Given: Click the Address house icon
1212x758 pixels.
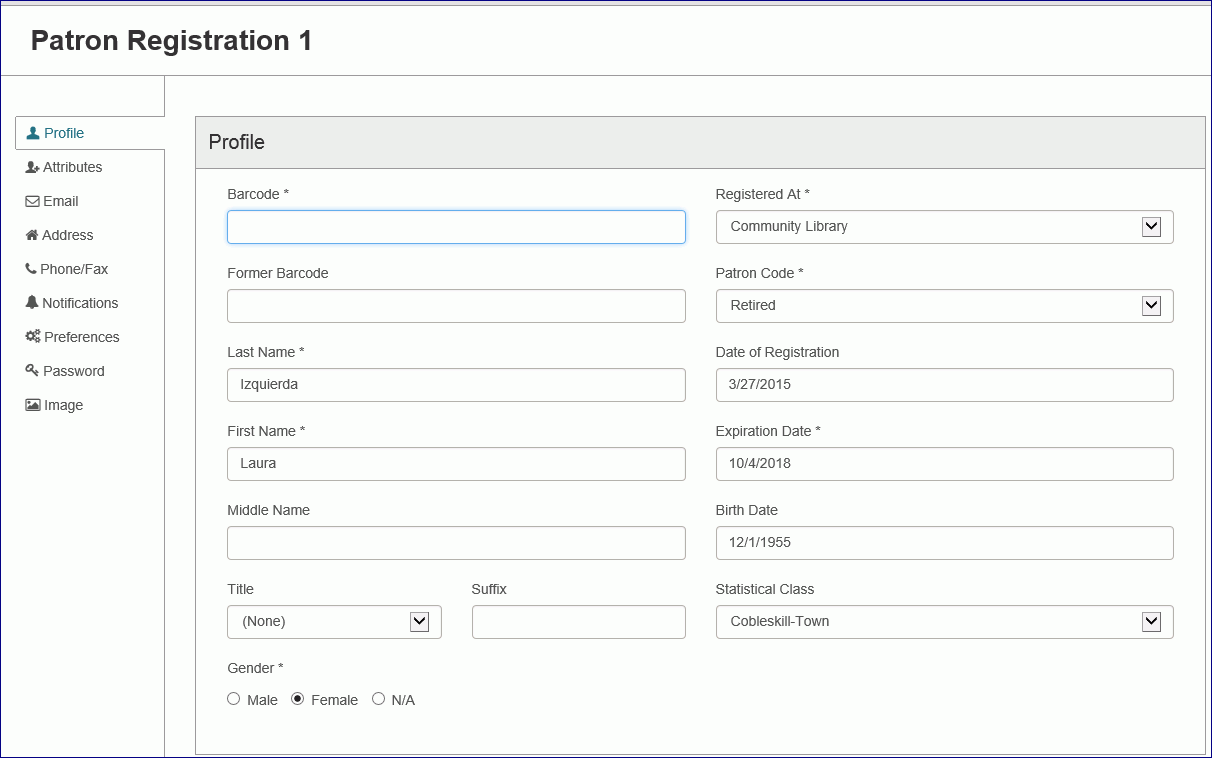Looking at the screenshot, I should [x=32, y=235].
